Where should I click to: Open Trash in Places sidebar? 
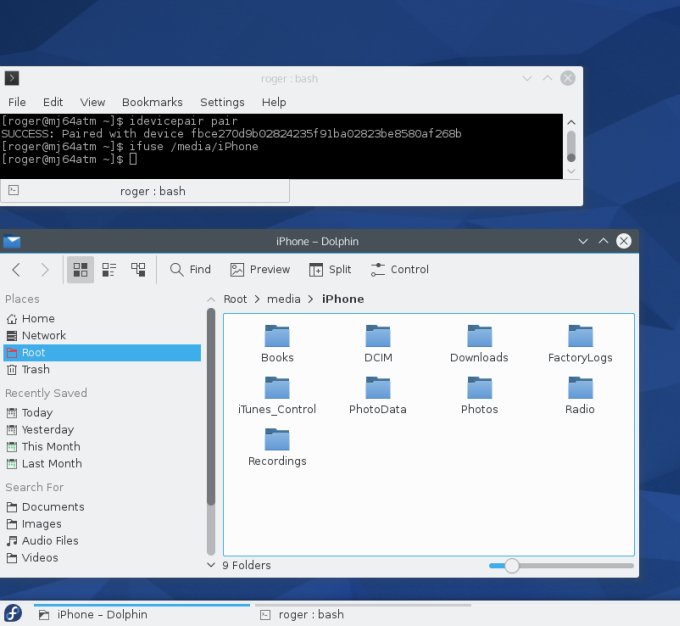[35, 370]
